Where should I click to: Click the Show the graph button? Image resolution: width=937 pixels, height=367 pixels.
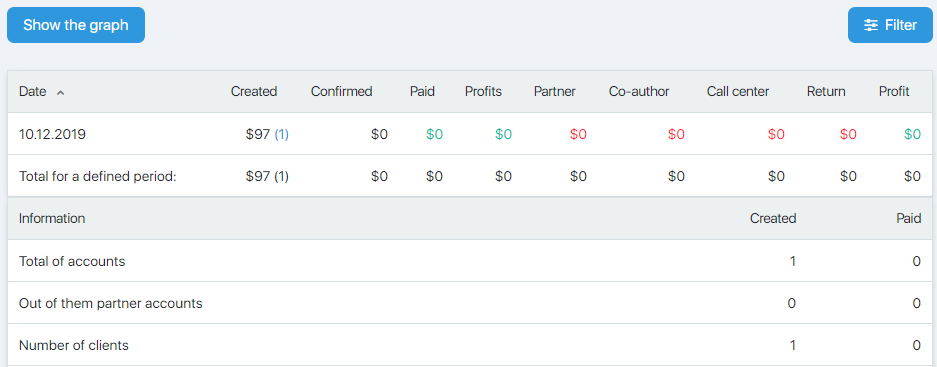pos(76,25)
